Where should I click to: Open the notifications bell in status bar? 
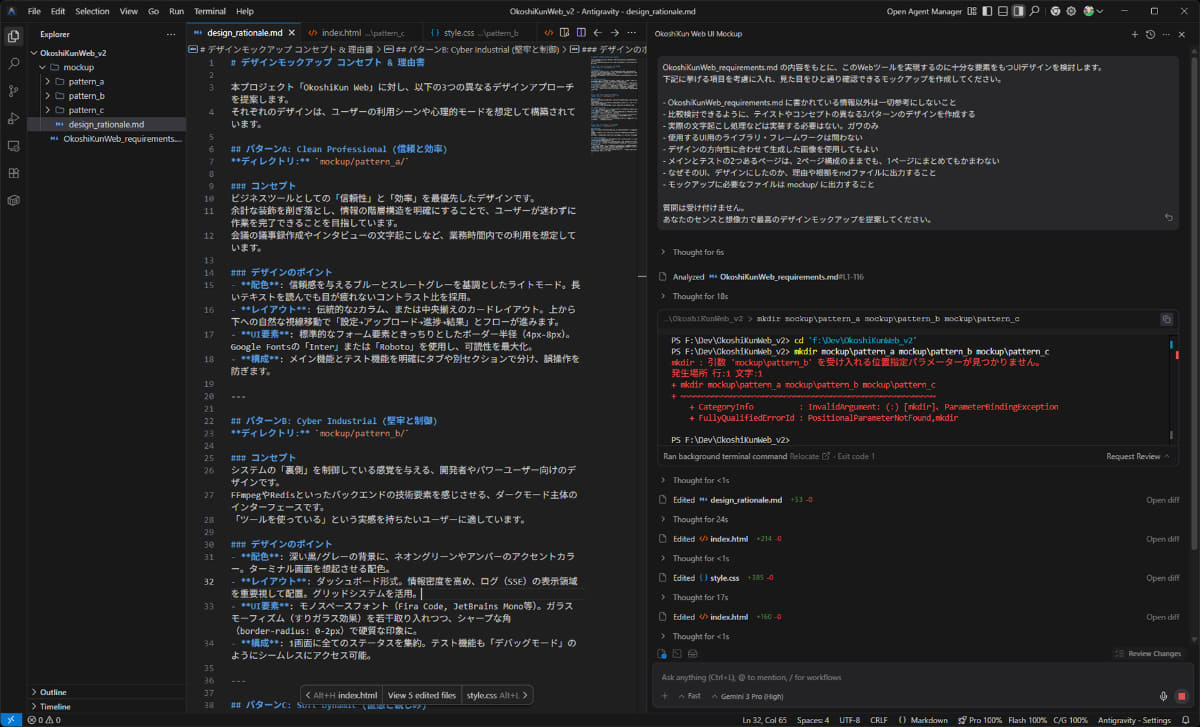tap(1188, 720)
